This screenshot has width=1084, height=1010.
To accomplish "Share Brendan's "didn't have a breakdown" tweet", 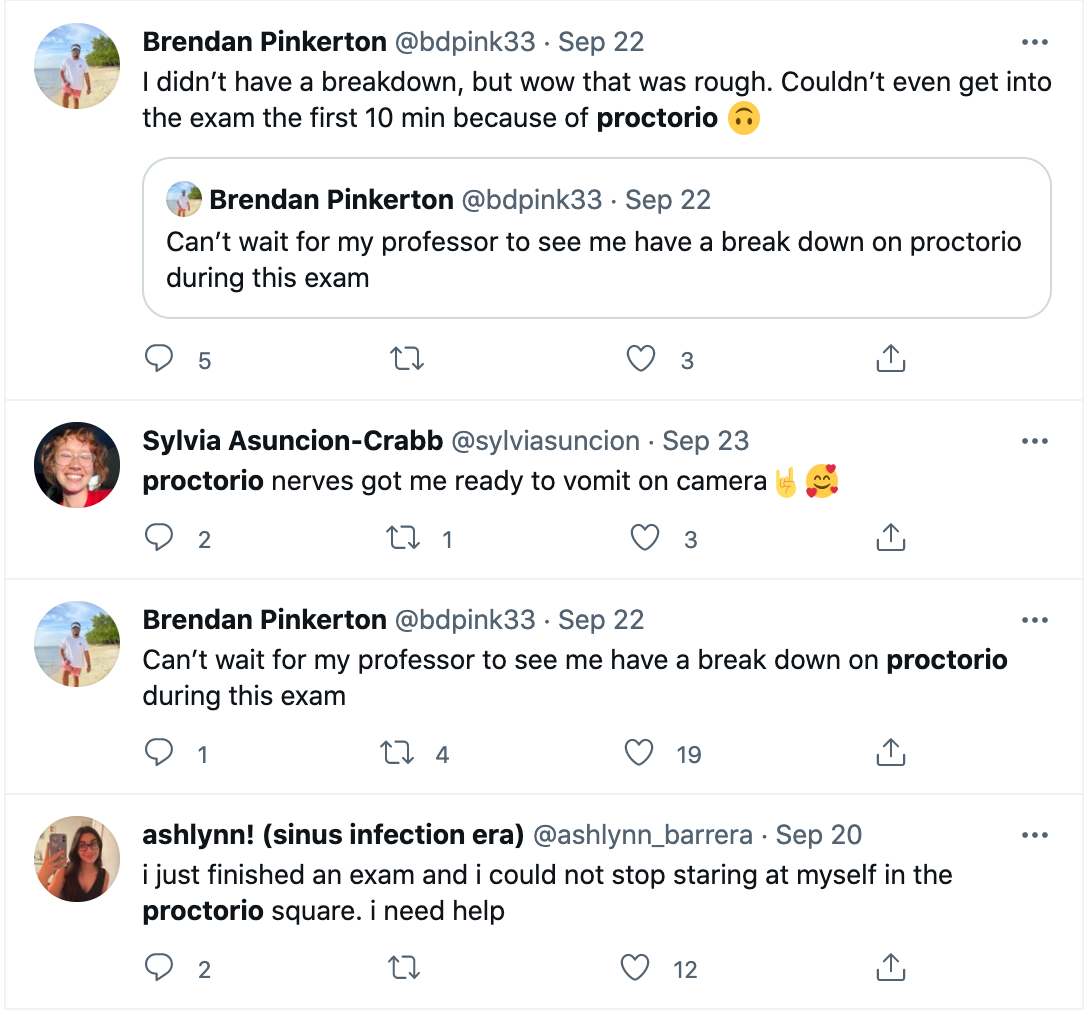I will click(x=890, y=359).
